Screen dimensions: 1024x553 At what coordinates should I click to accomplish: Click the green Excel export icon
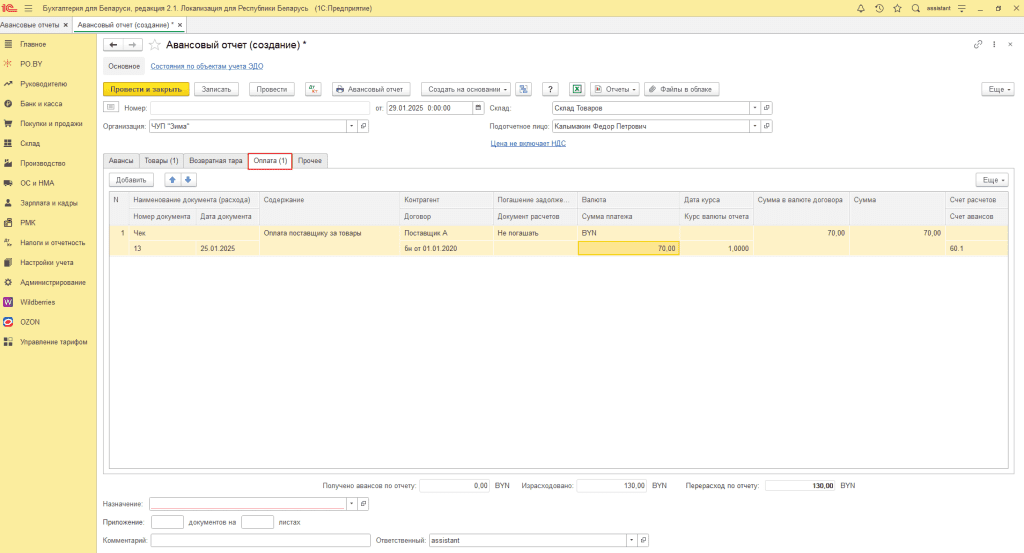[x=576, y=89]
